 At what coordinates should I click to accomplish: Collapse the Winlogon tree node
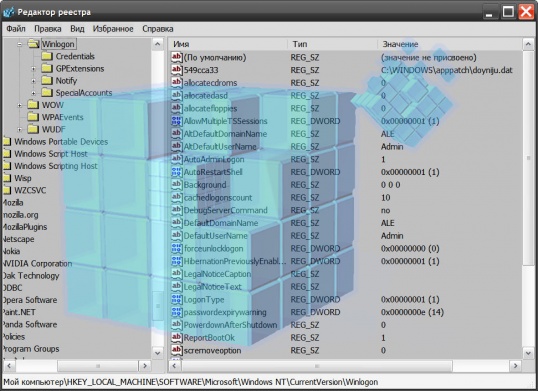pyautogui.click(x=20, y=44)
